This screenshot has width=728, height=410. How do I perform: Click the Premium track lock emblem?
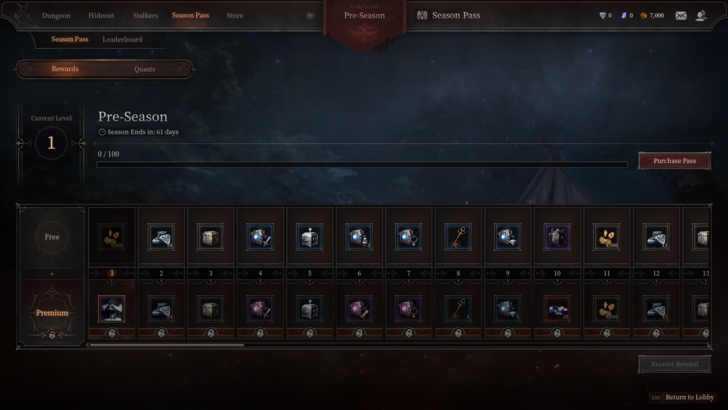pos(52,335)
